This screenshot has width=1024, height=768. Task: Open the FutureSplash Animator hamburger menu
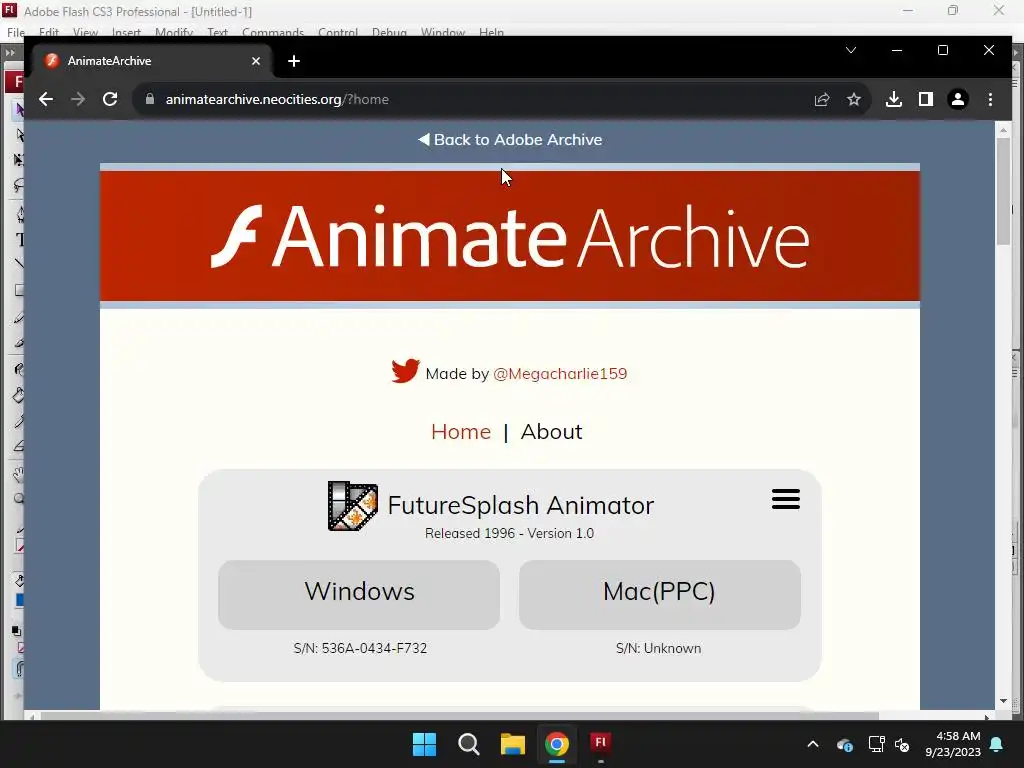(x=786, y=499)
